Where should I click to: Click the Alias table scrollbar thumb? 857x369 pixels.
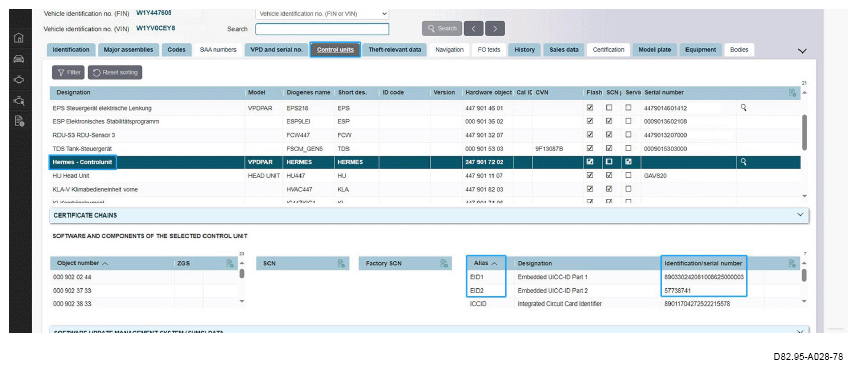tap(804, 275)
